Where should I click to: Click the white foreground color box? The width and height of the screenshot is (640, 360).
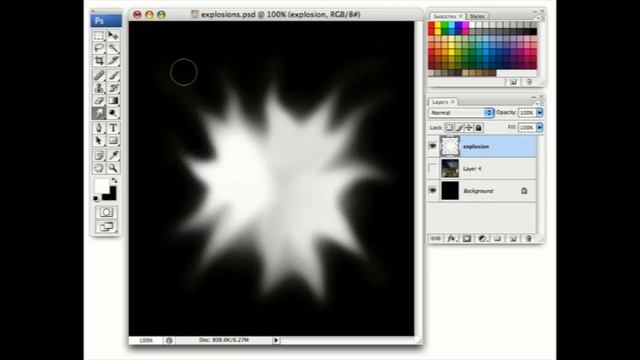101,186
